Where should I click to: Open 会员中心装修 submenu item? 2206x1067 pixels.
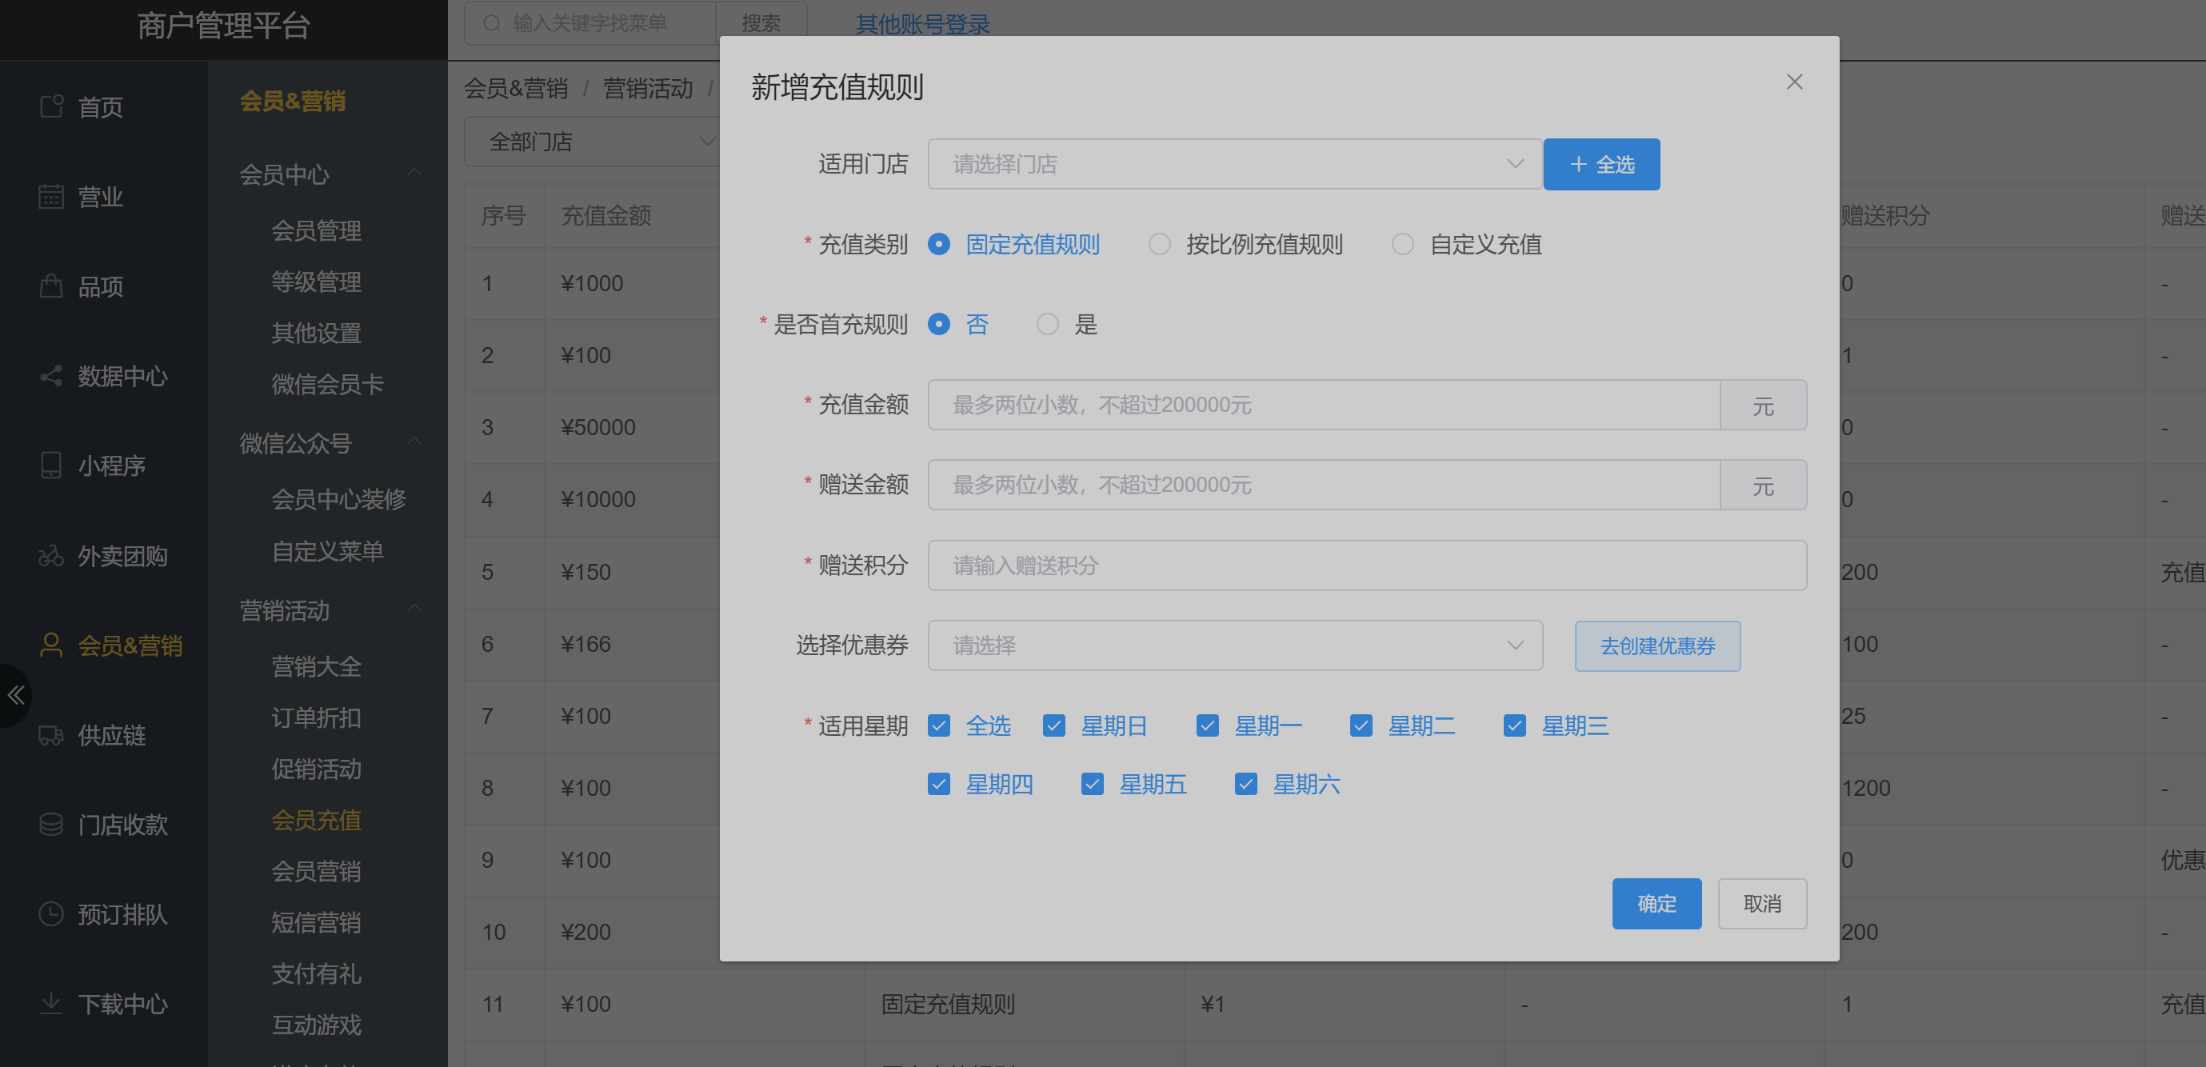pyautogui.click(x=339, y=499)
